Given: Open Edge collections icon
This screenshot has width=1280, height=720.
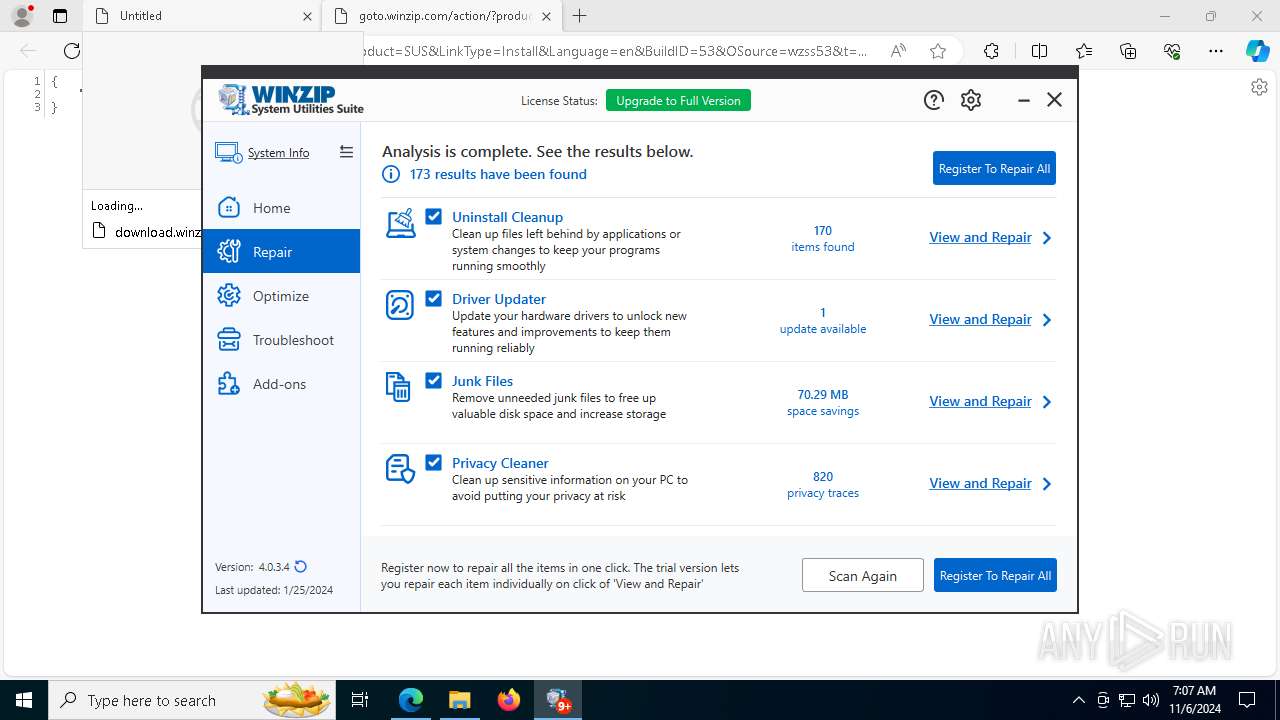Looking at the screenshot, I should pyautogui.click(x=1128, y=51).
